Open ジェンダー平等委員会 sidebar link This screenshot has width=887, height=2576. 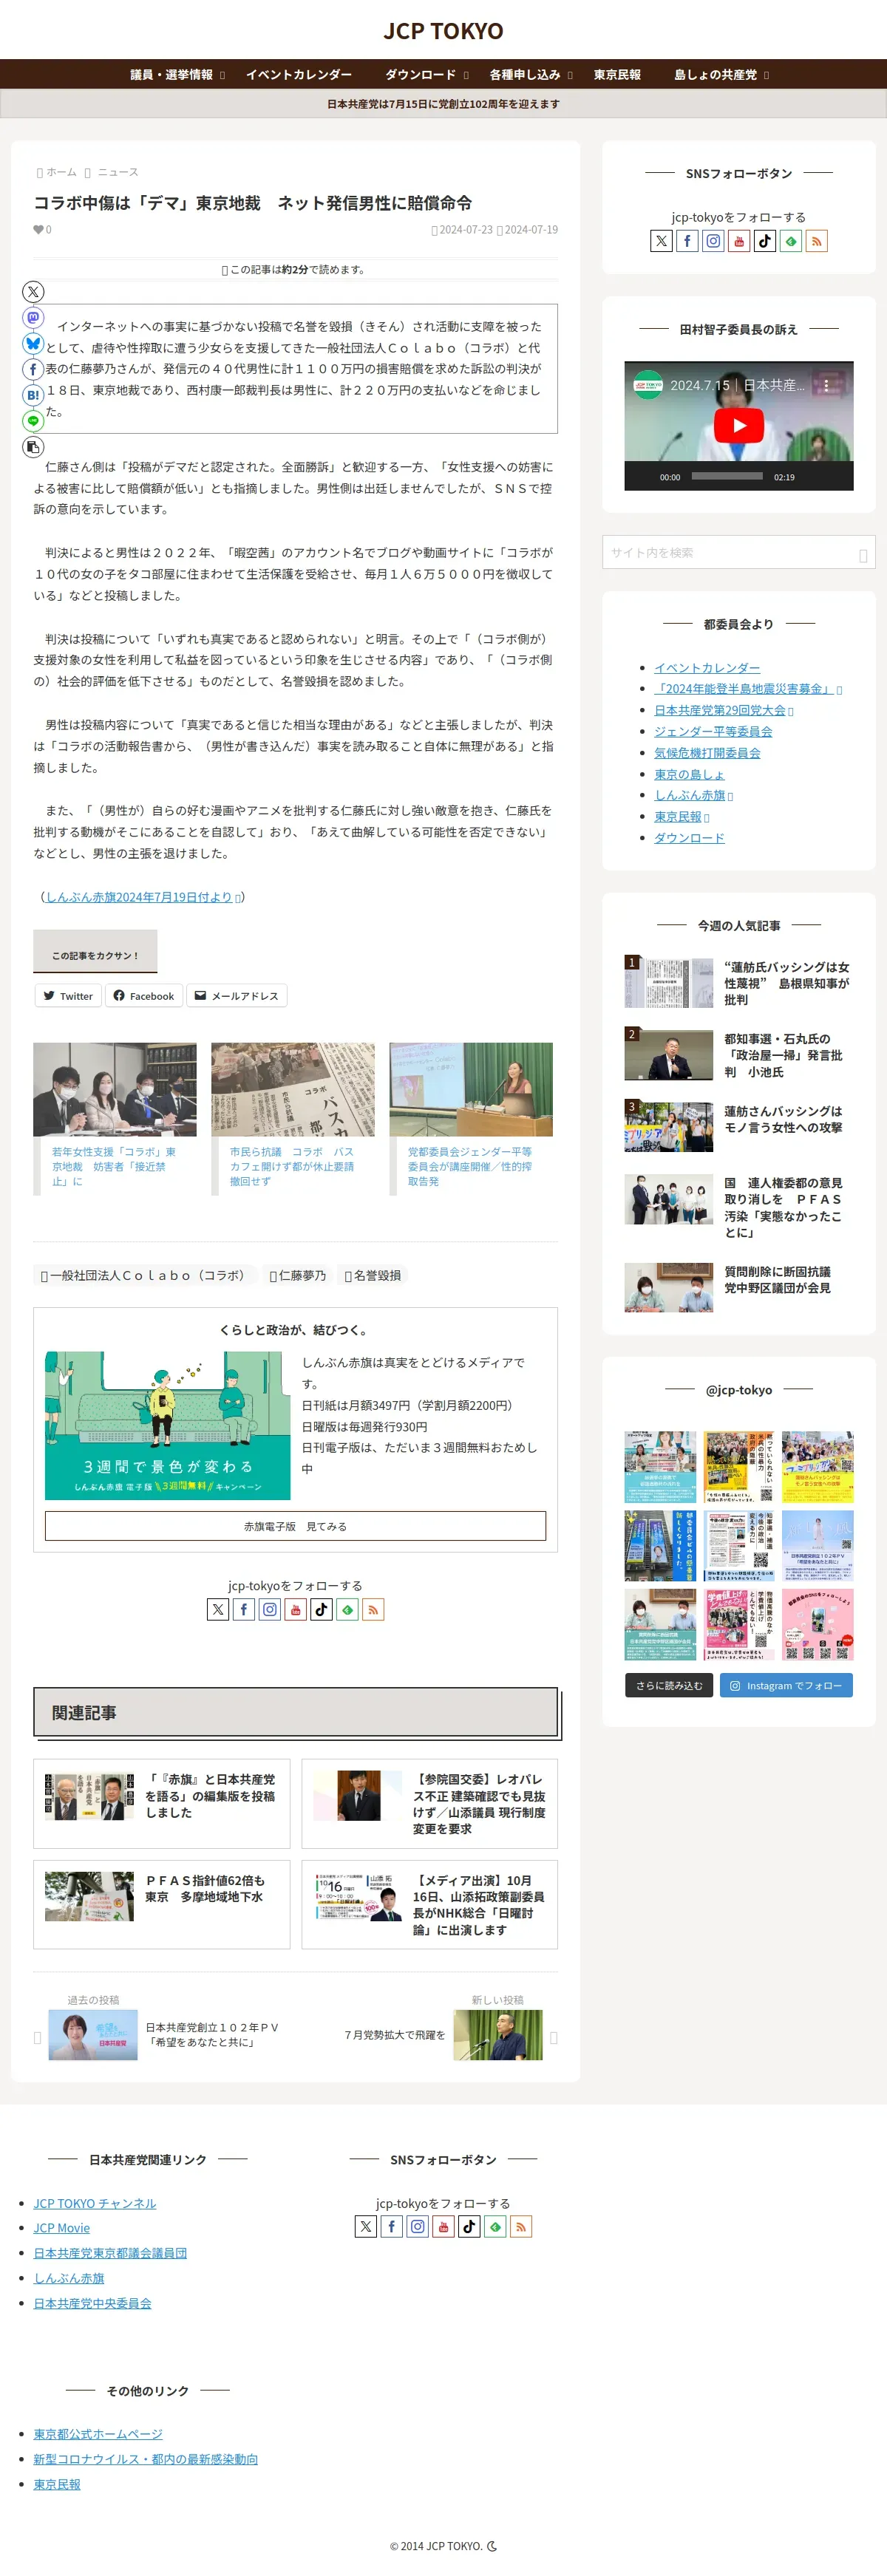coord(713,731)
